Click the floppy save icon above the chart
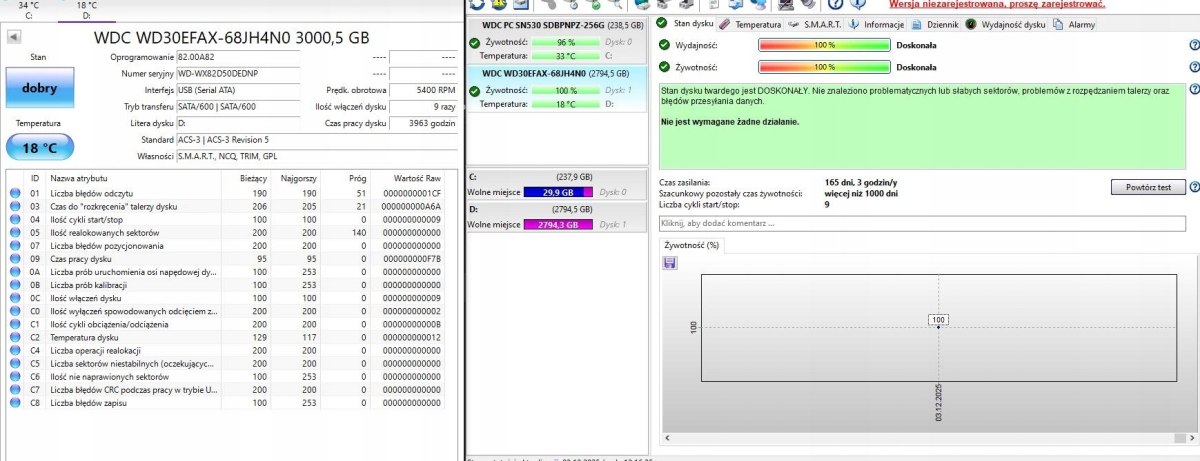Screen dimensions: 1200x461 click(669, 262)
